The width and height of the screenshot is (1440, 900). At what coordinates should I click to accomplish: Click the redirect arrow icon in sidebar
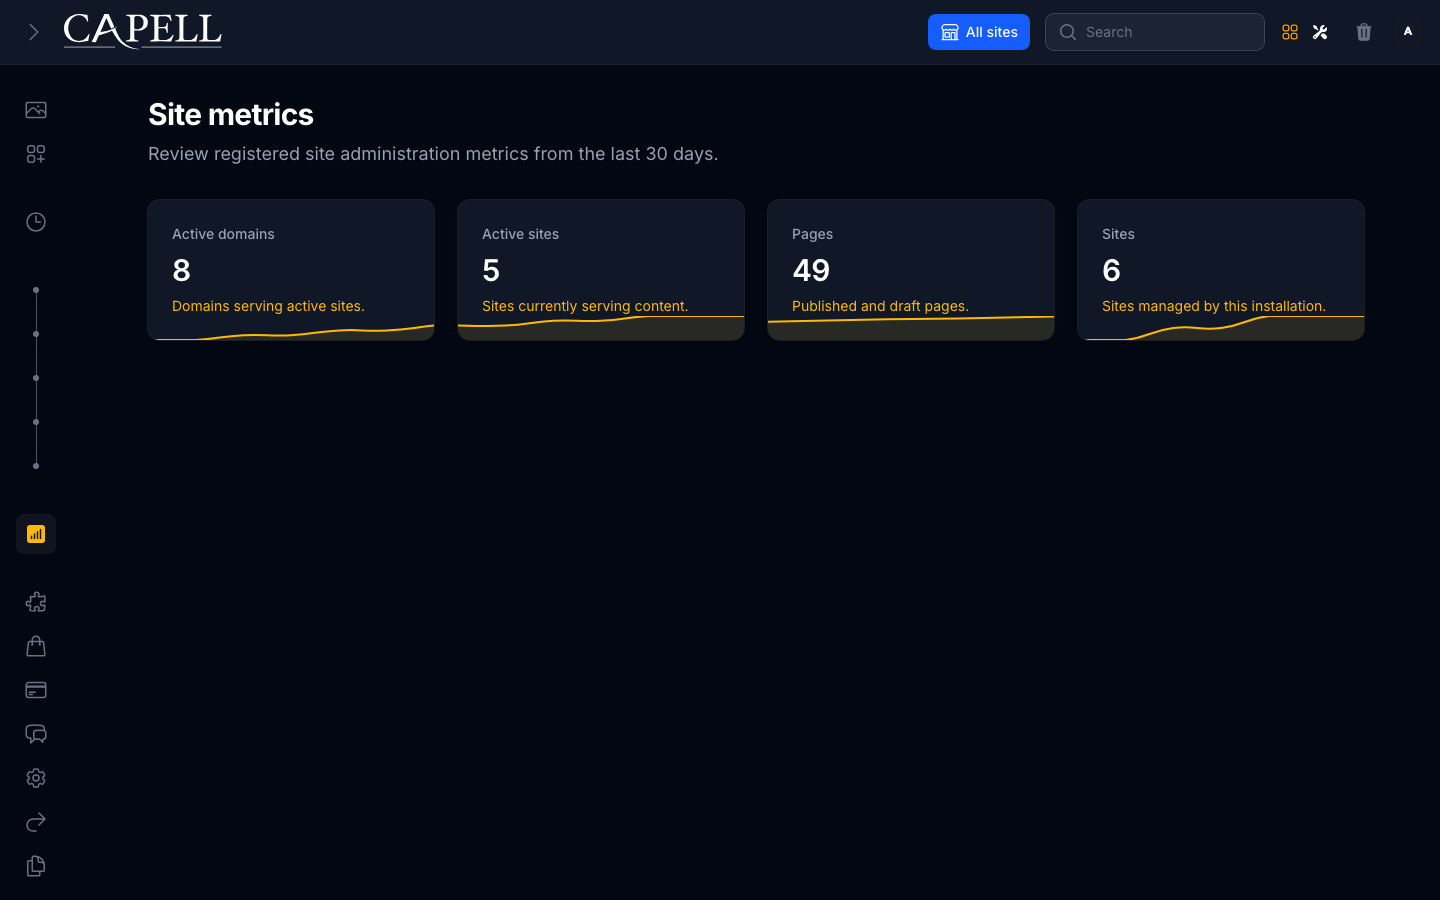(36, 822)
